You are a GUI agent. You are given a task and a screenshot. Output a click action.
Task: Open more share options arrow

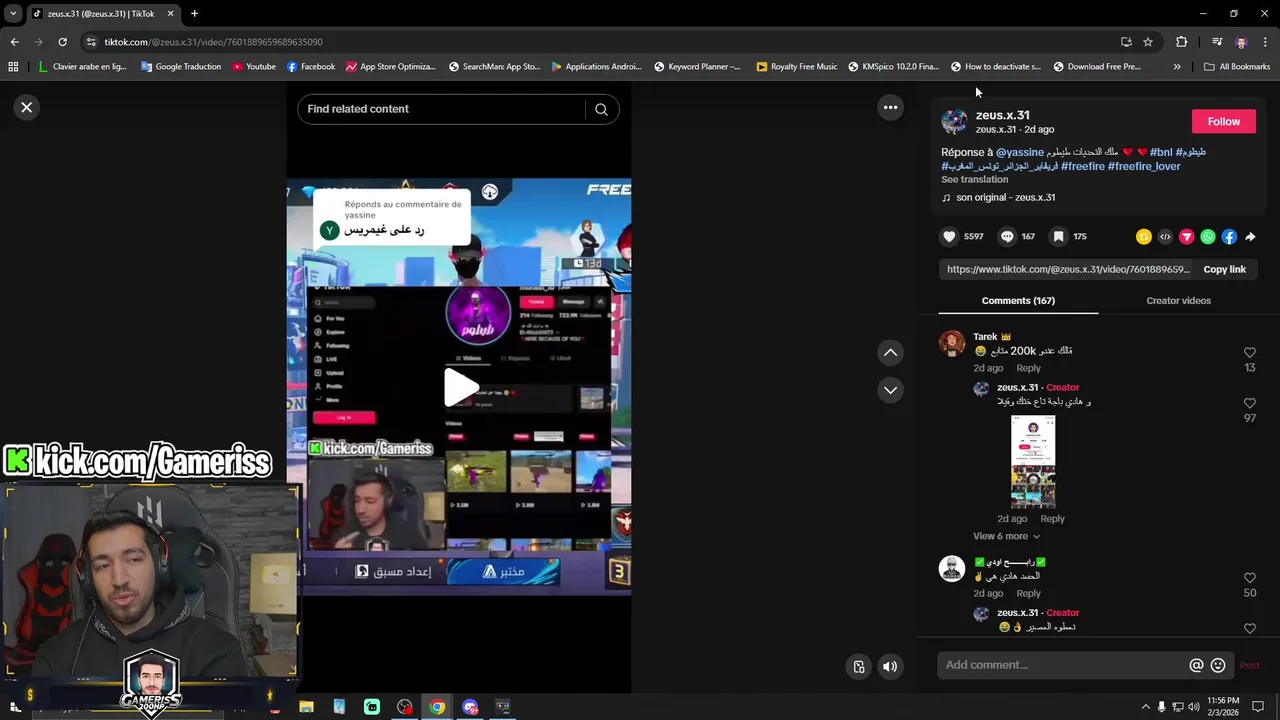(1250, 237)
